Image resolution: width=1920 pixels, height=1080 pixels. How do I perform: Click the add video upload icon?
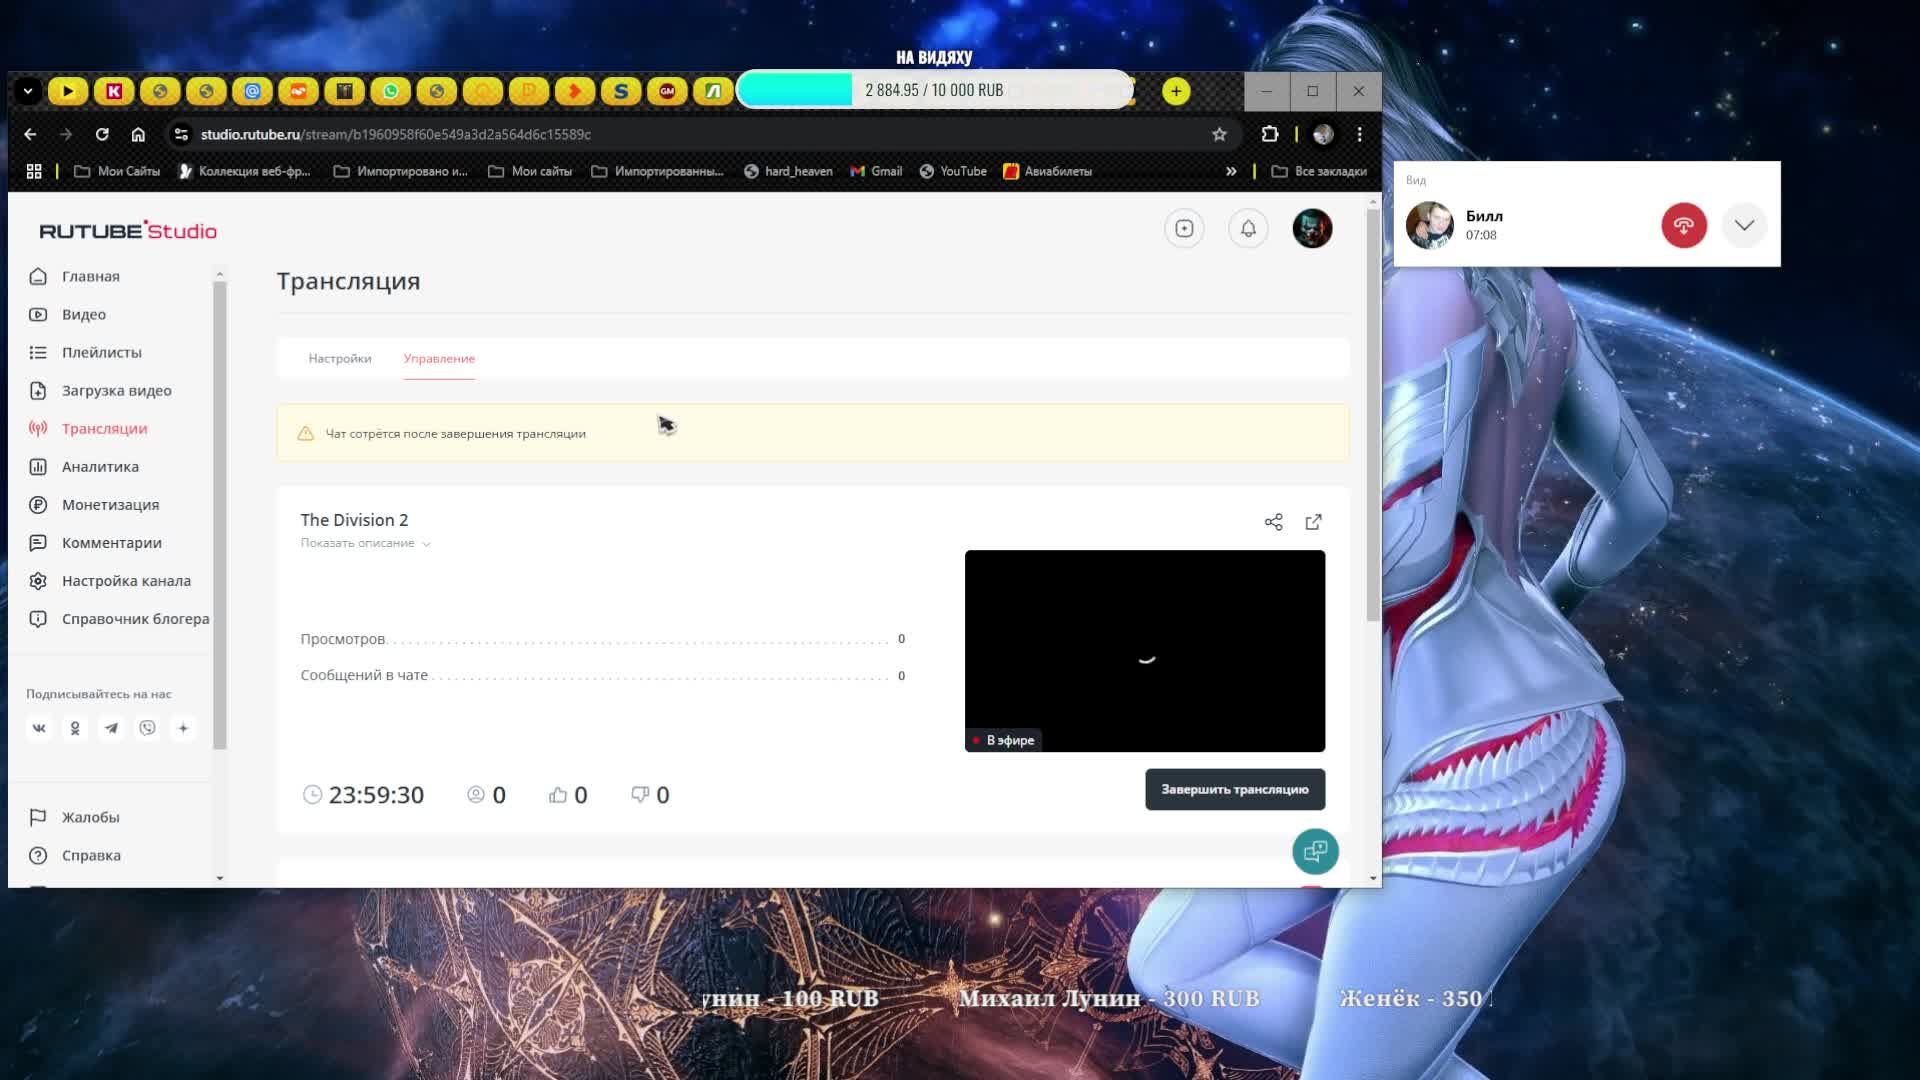click(1184, 229)
